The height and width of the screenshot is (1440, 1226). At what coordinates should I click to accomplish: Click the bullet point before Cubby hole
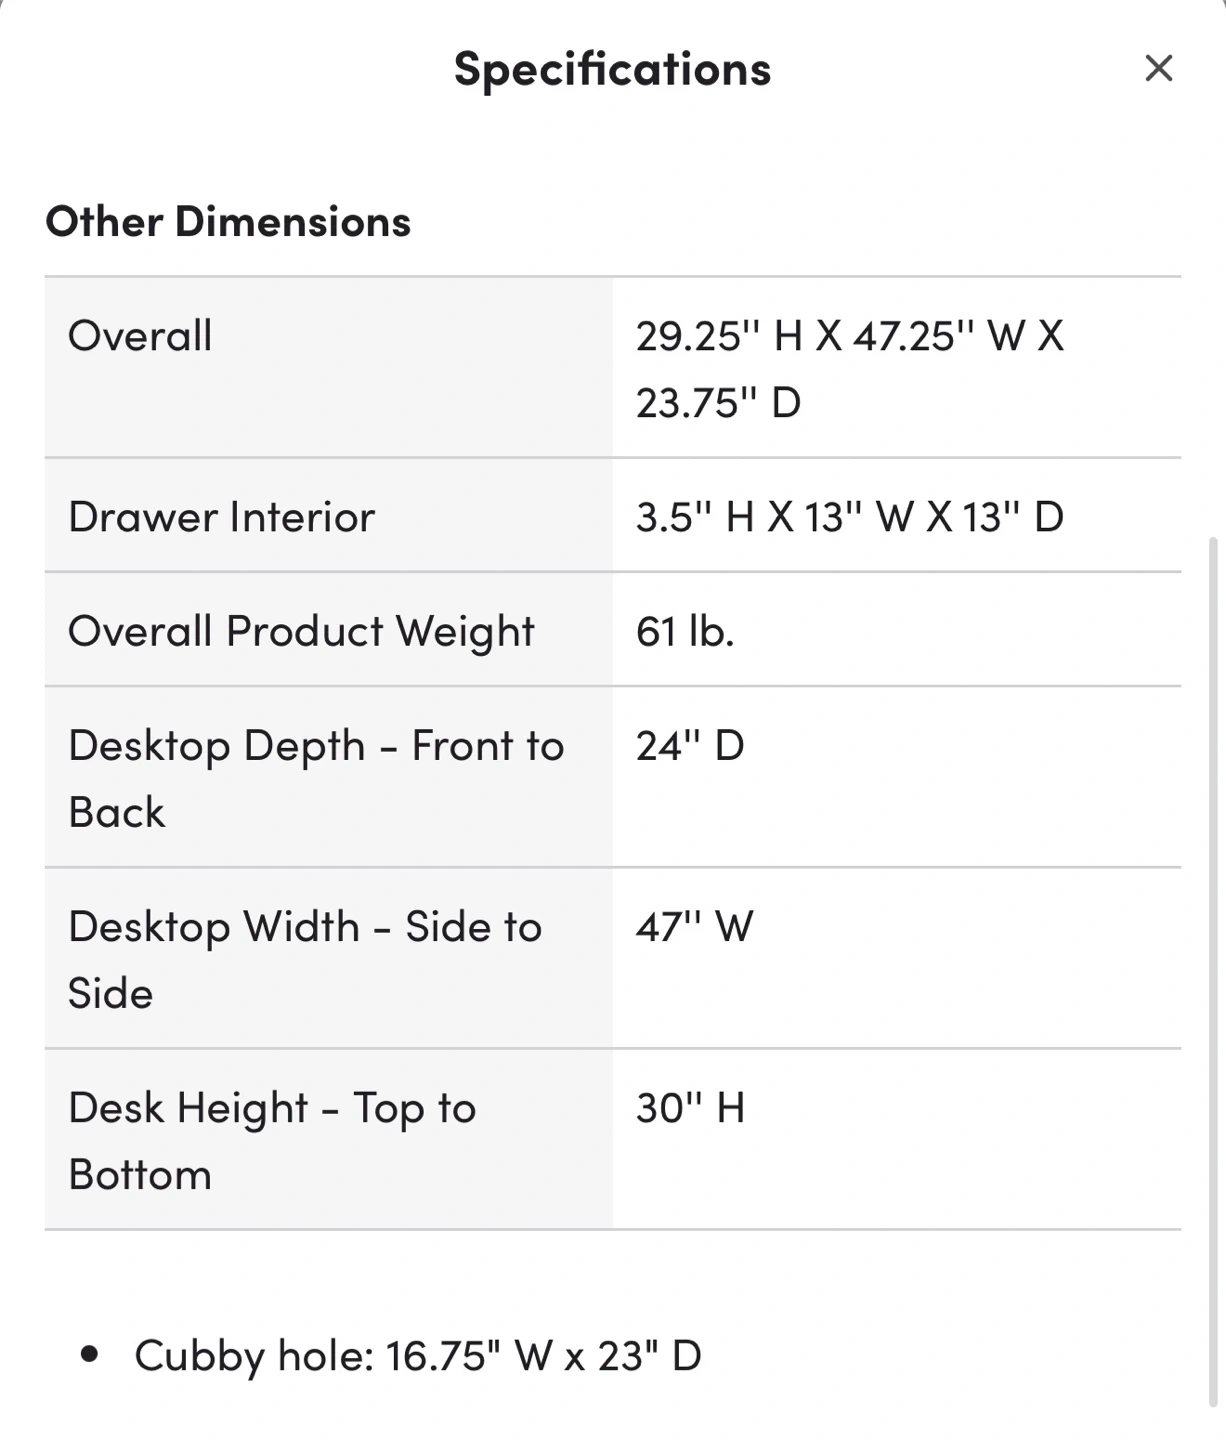click(90, 1355)
